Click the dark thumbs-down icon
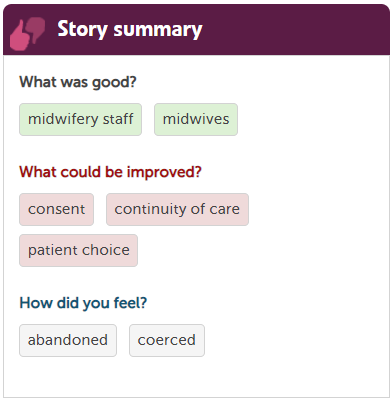391x400 pixels. pyautogui.click(x=36, y=30)
